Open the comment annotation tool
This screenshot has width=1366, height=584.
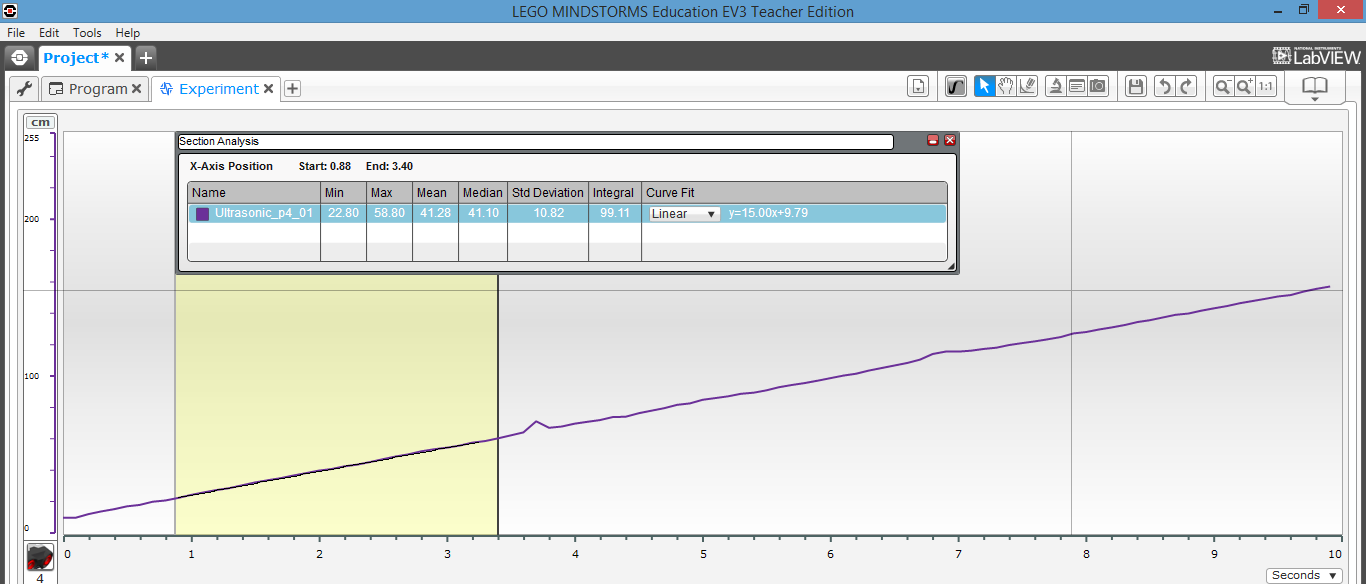(1077, 87)
